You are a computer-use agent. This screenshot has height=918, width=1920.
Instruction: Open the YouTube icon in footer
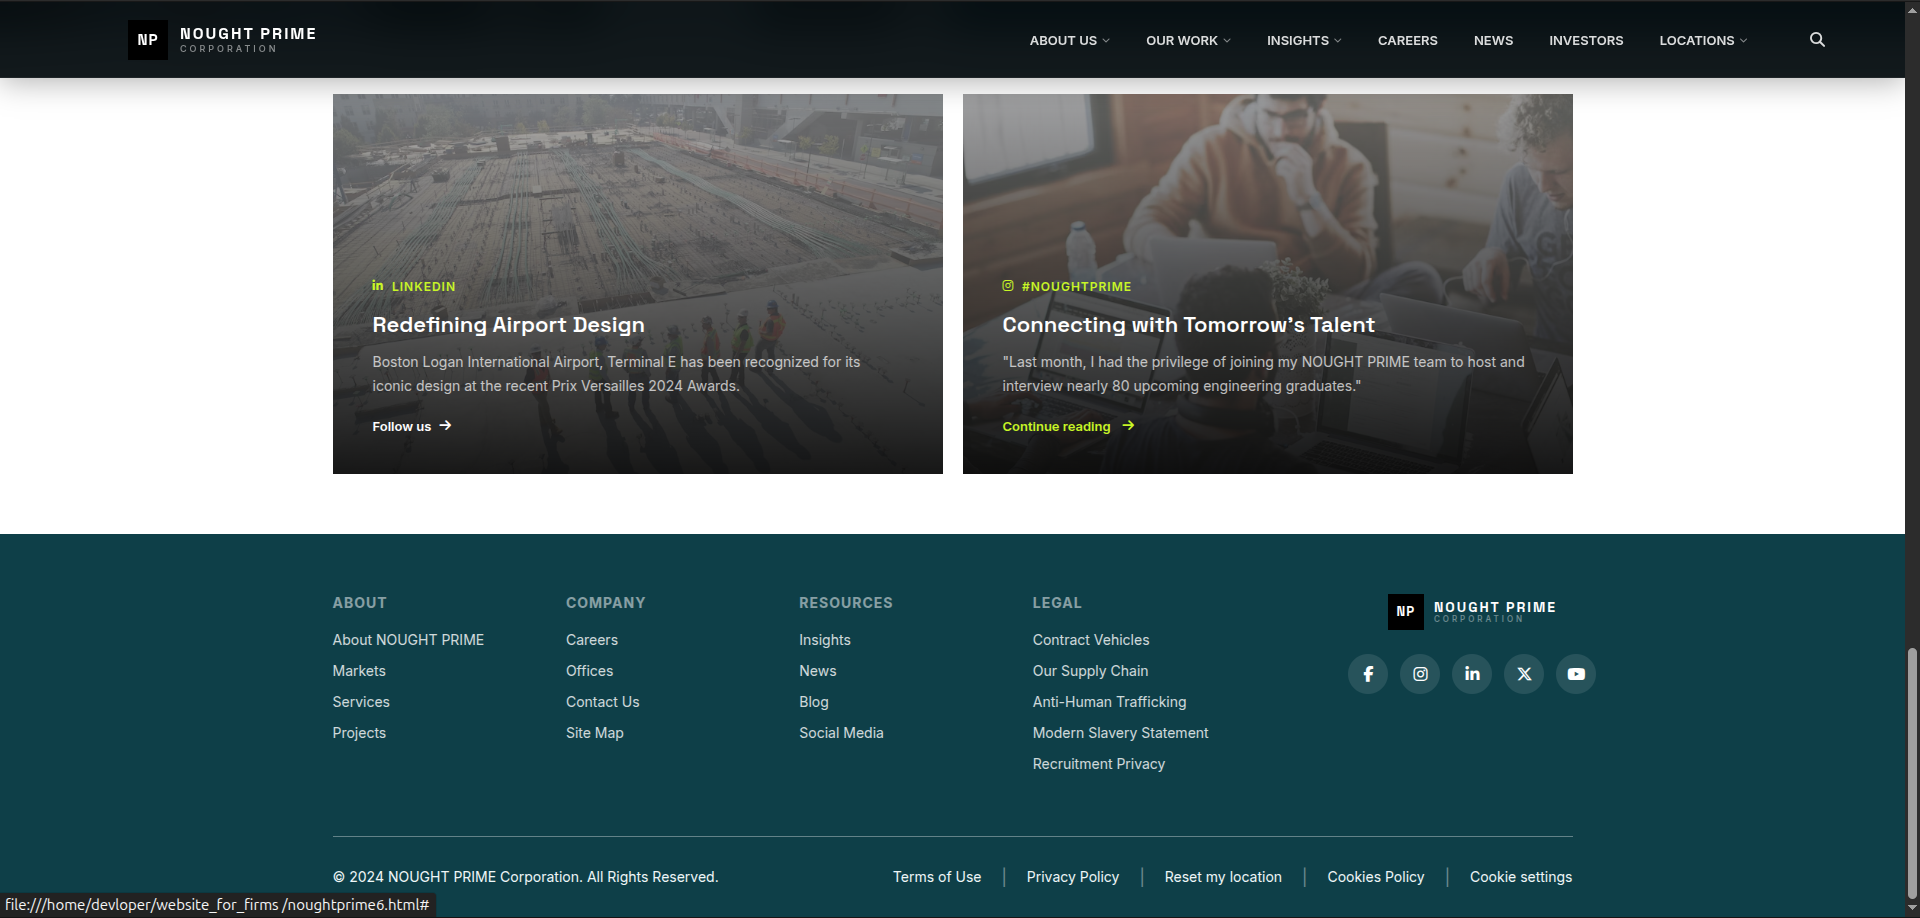1576,674
